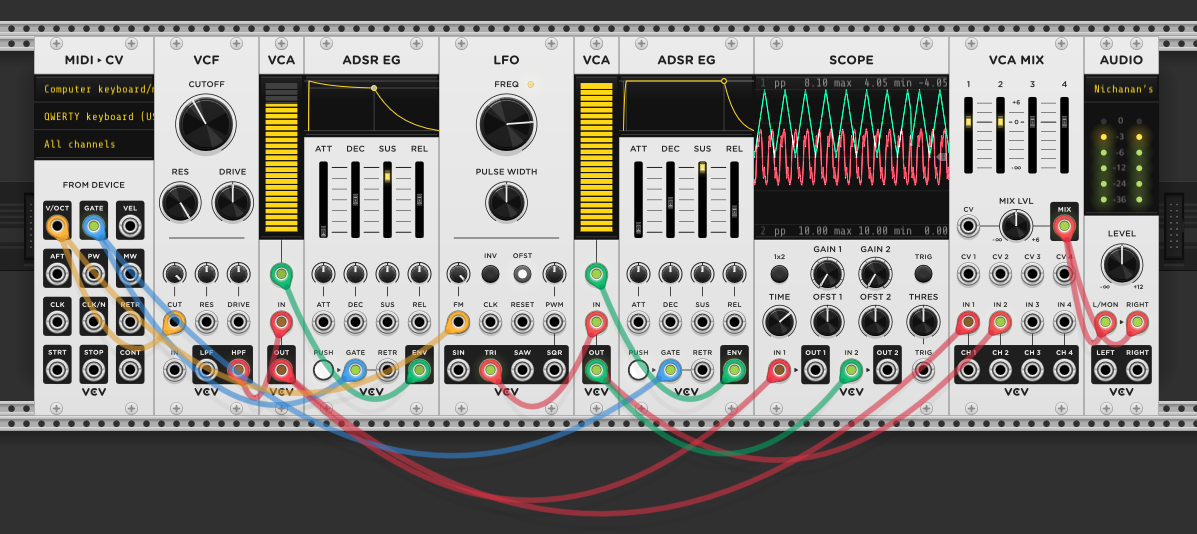The width and height of the screenshot is (1197, 534).
Task: Click the CONT jack on MIDI-CV
Action: coord(131,370)
